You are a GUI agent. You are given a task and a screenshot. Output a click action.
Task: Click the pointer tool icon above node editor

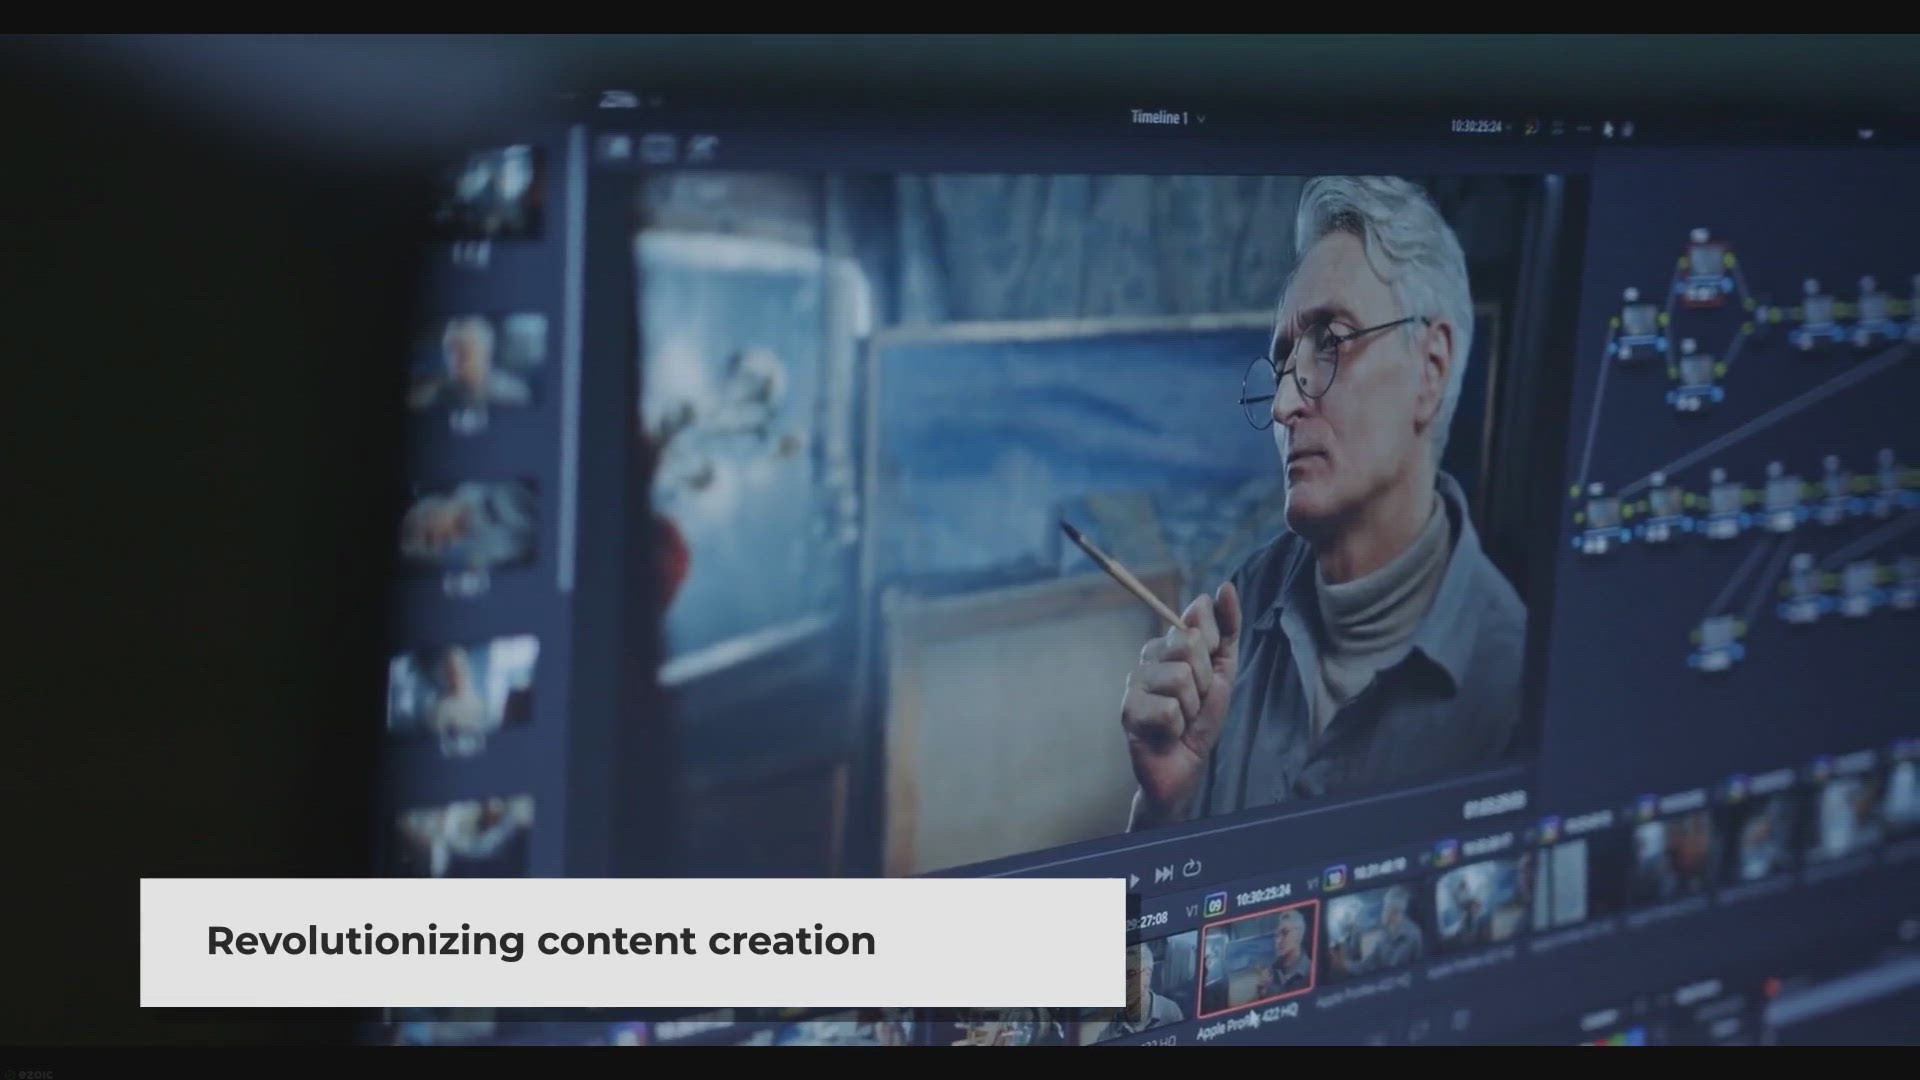pyautogui.click(x=1608, y=129)
